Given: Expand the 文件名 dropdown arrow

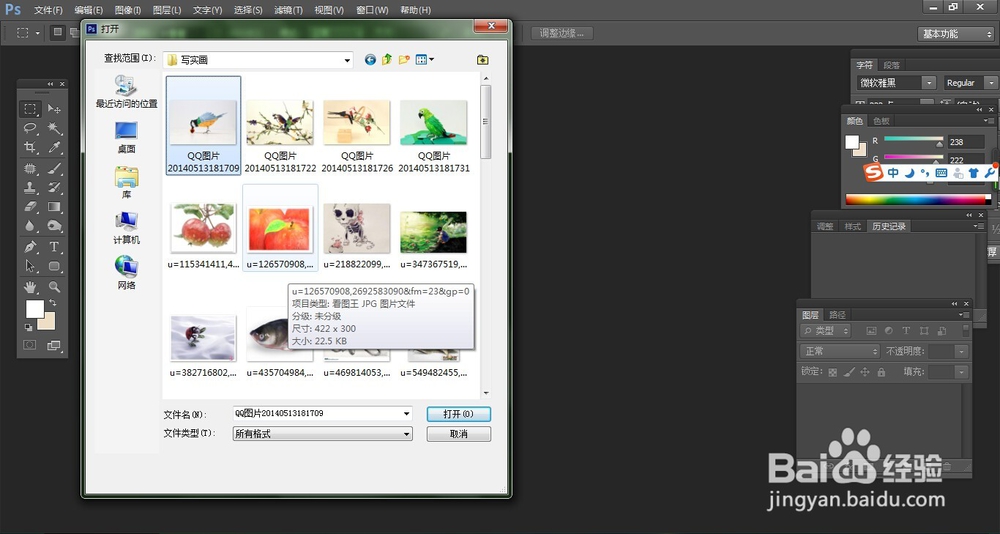Looking at the screenshot, I should tap(406, 413).
